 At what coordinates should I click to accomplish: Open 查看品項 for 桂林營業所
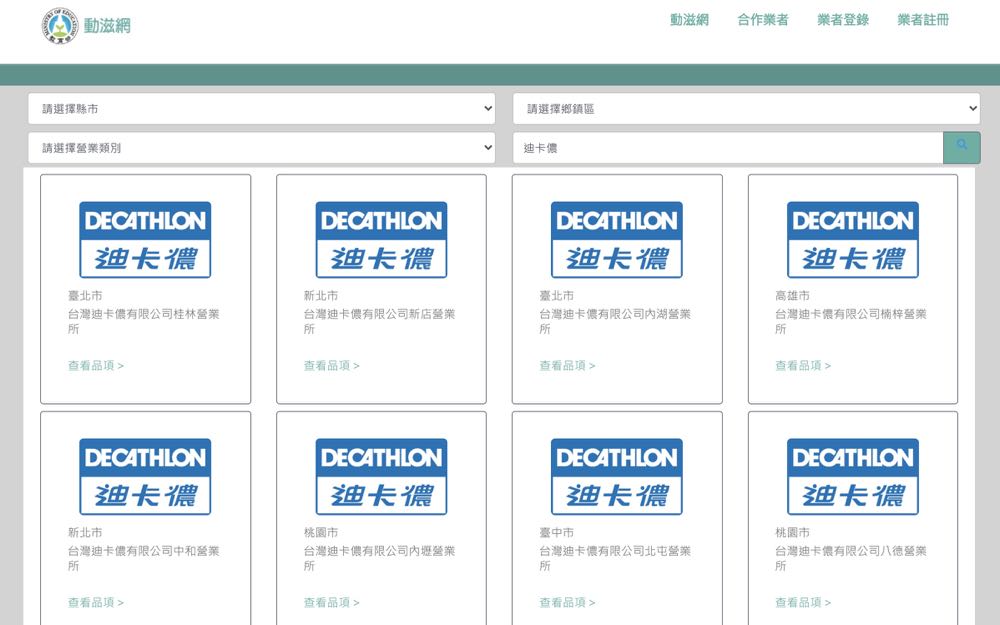96,365
